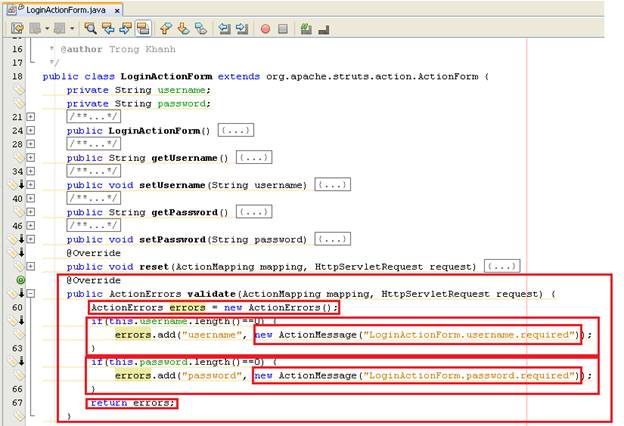Expand the setPassword method fold marker
This screenshot has height=426, width=624.
[x=31, y=239]
